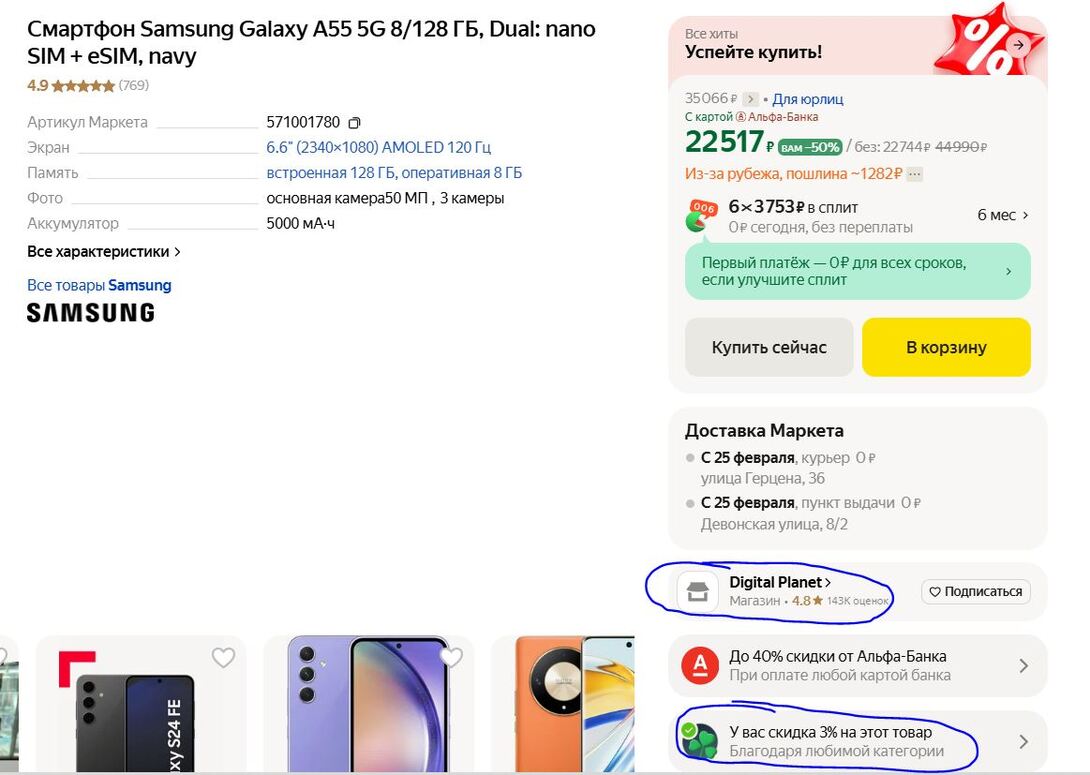Expand the Alfa-Bank 40% discount offer

[x=1023, y=666]
